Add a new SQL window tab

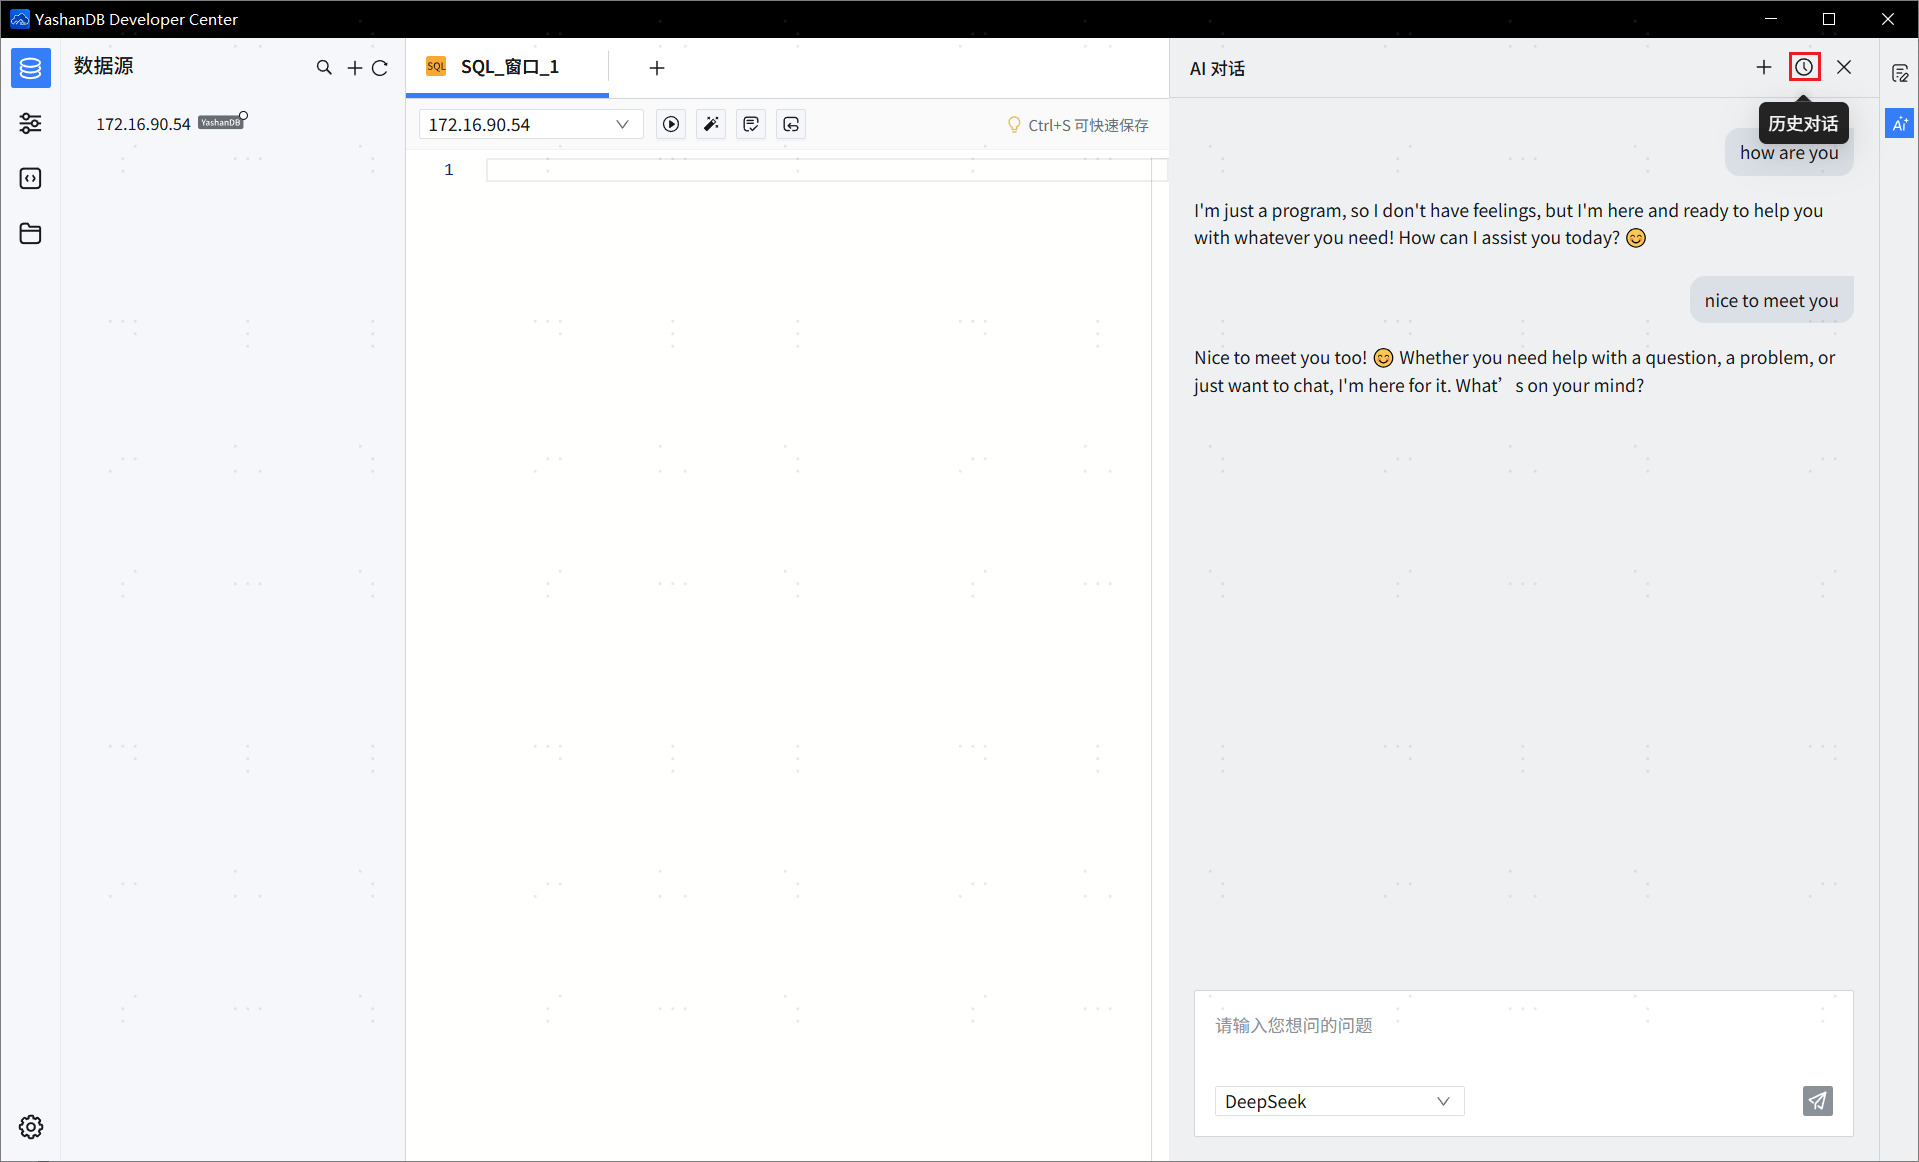657,68
